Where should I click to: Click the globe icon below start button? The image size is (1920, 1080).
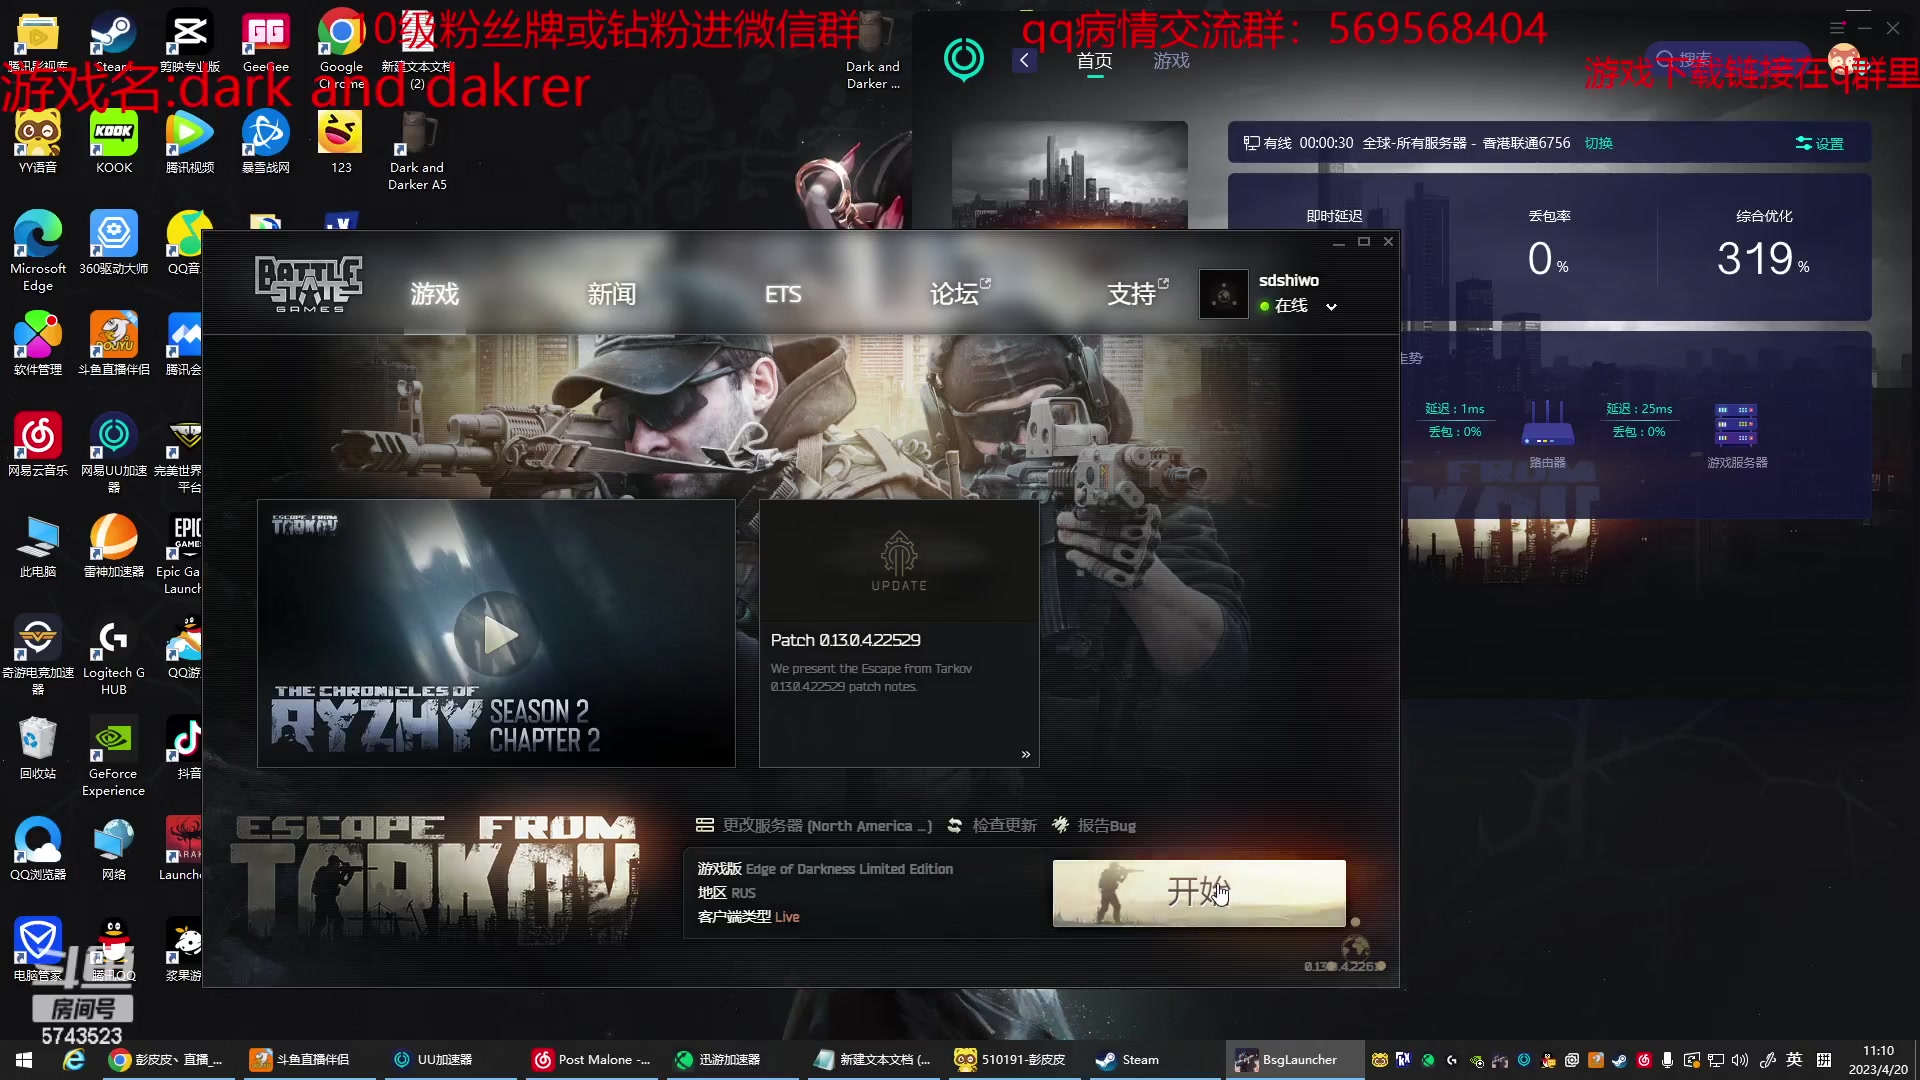point(1355,947)
